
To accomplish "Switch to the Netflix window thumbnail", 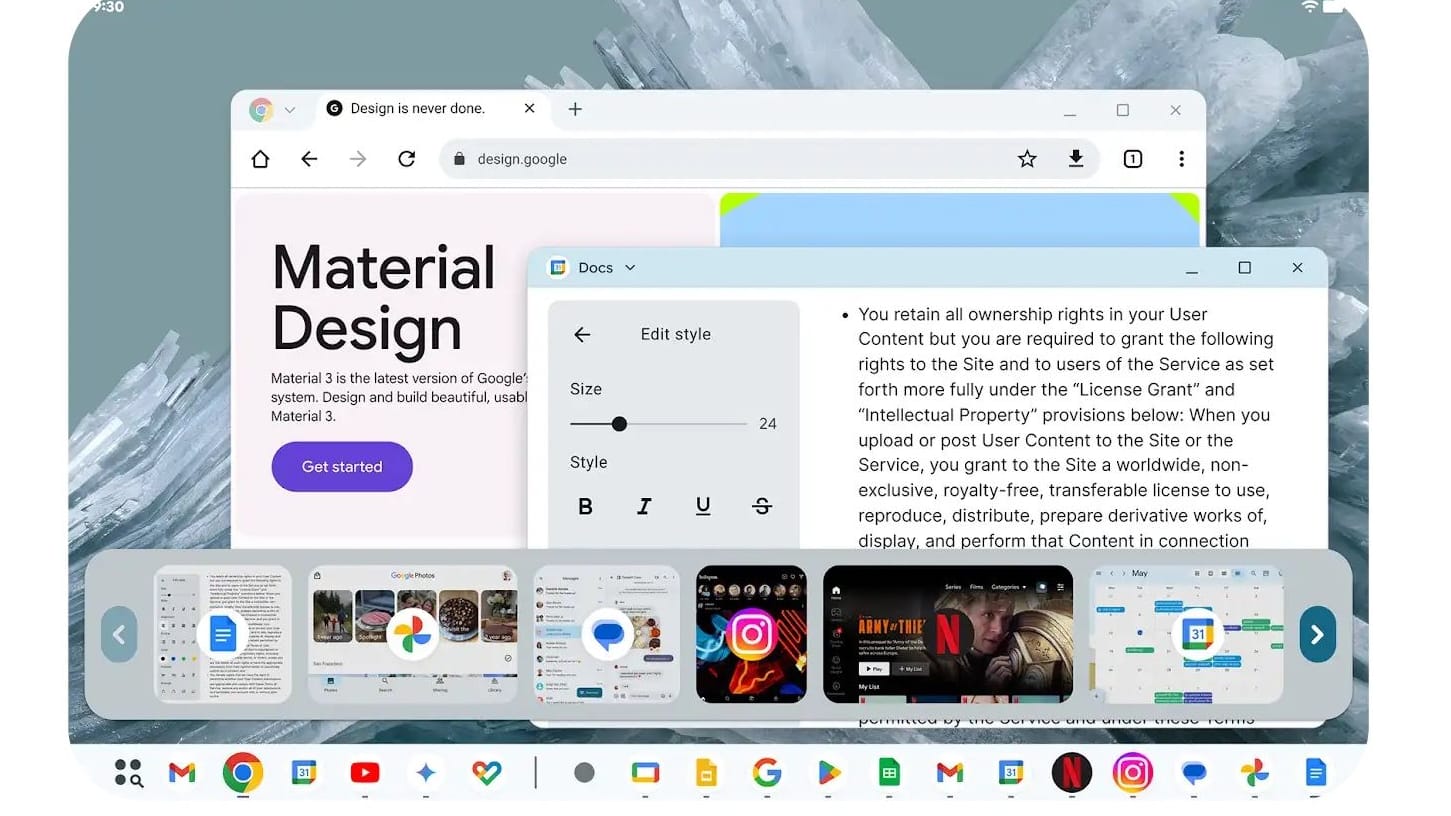I will [948, 634].
